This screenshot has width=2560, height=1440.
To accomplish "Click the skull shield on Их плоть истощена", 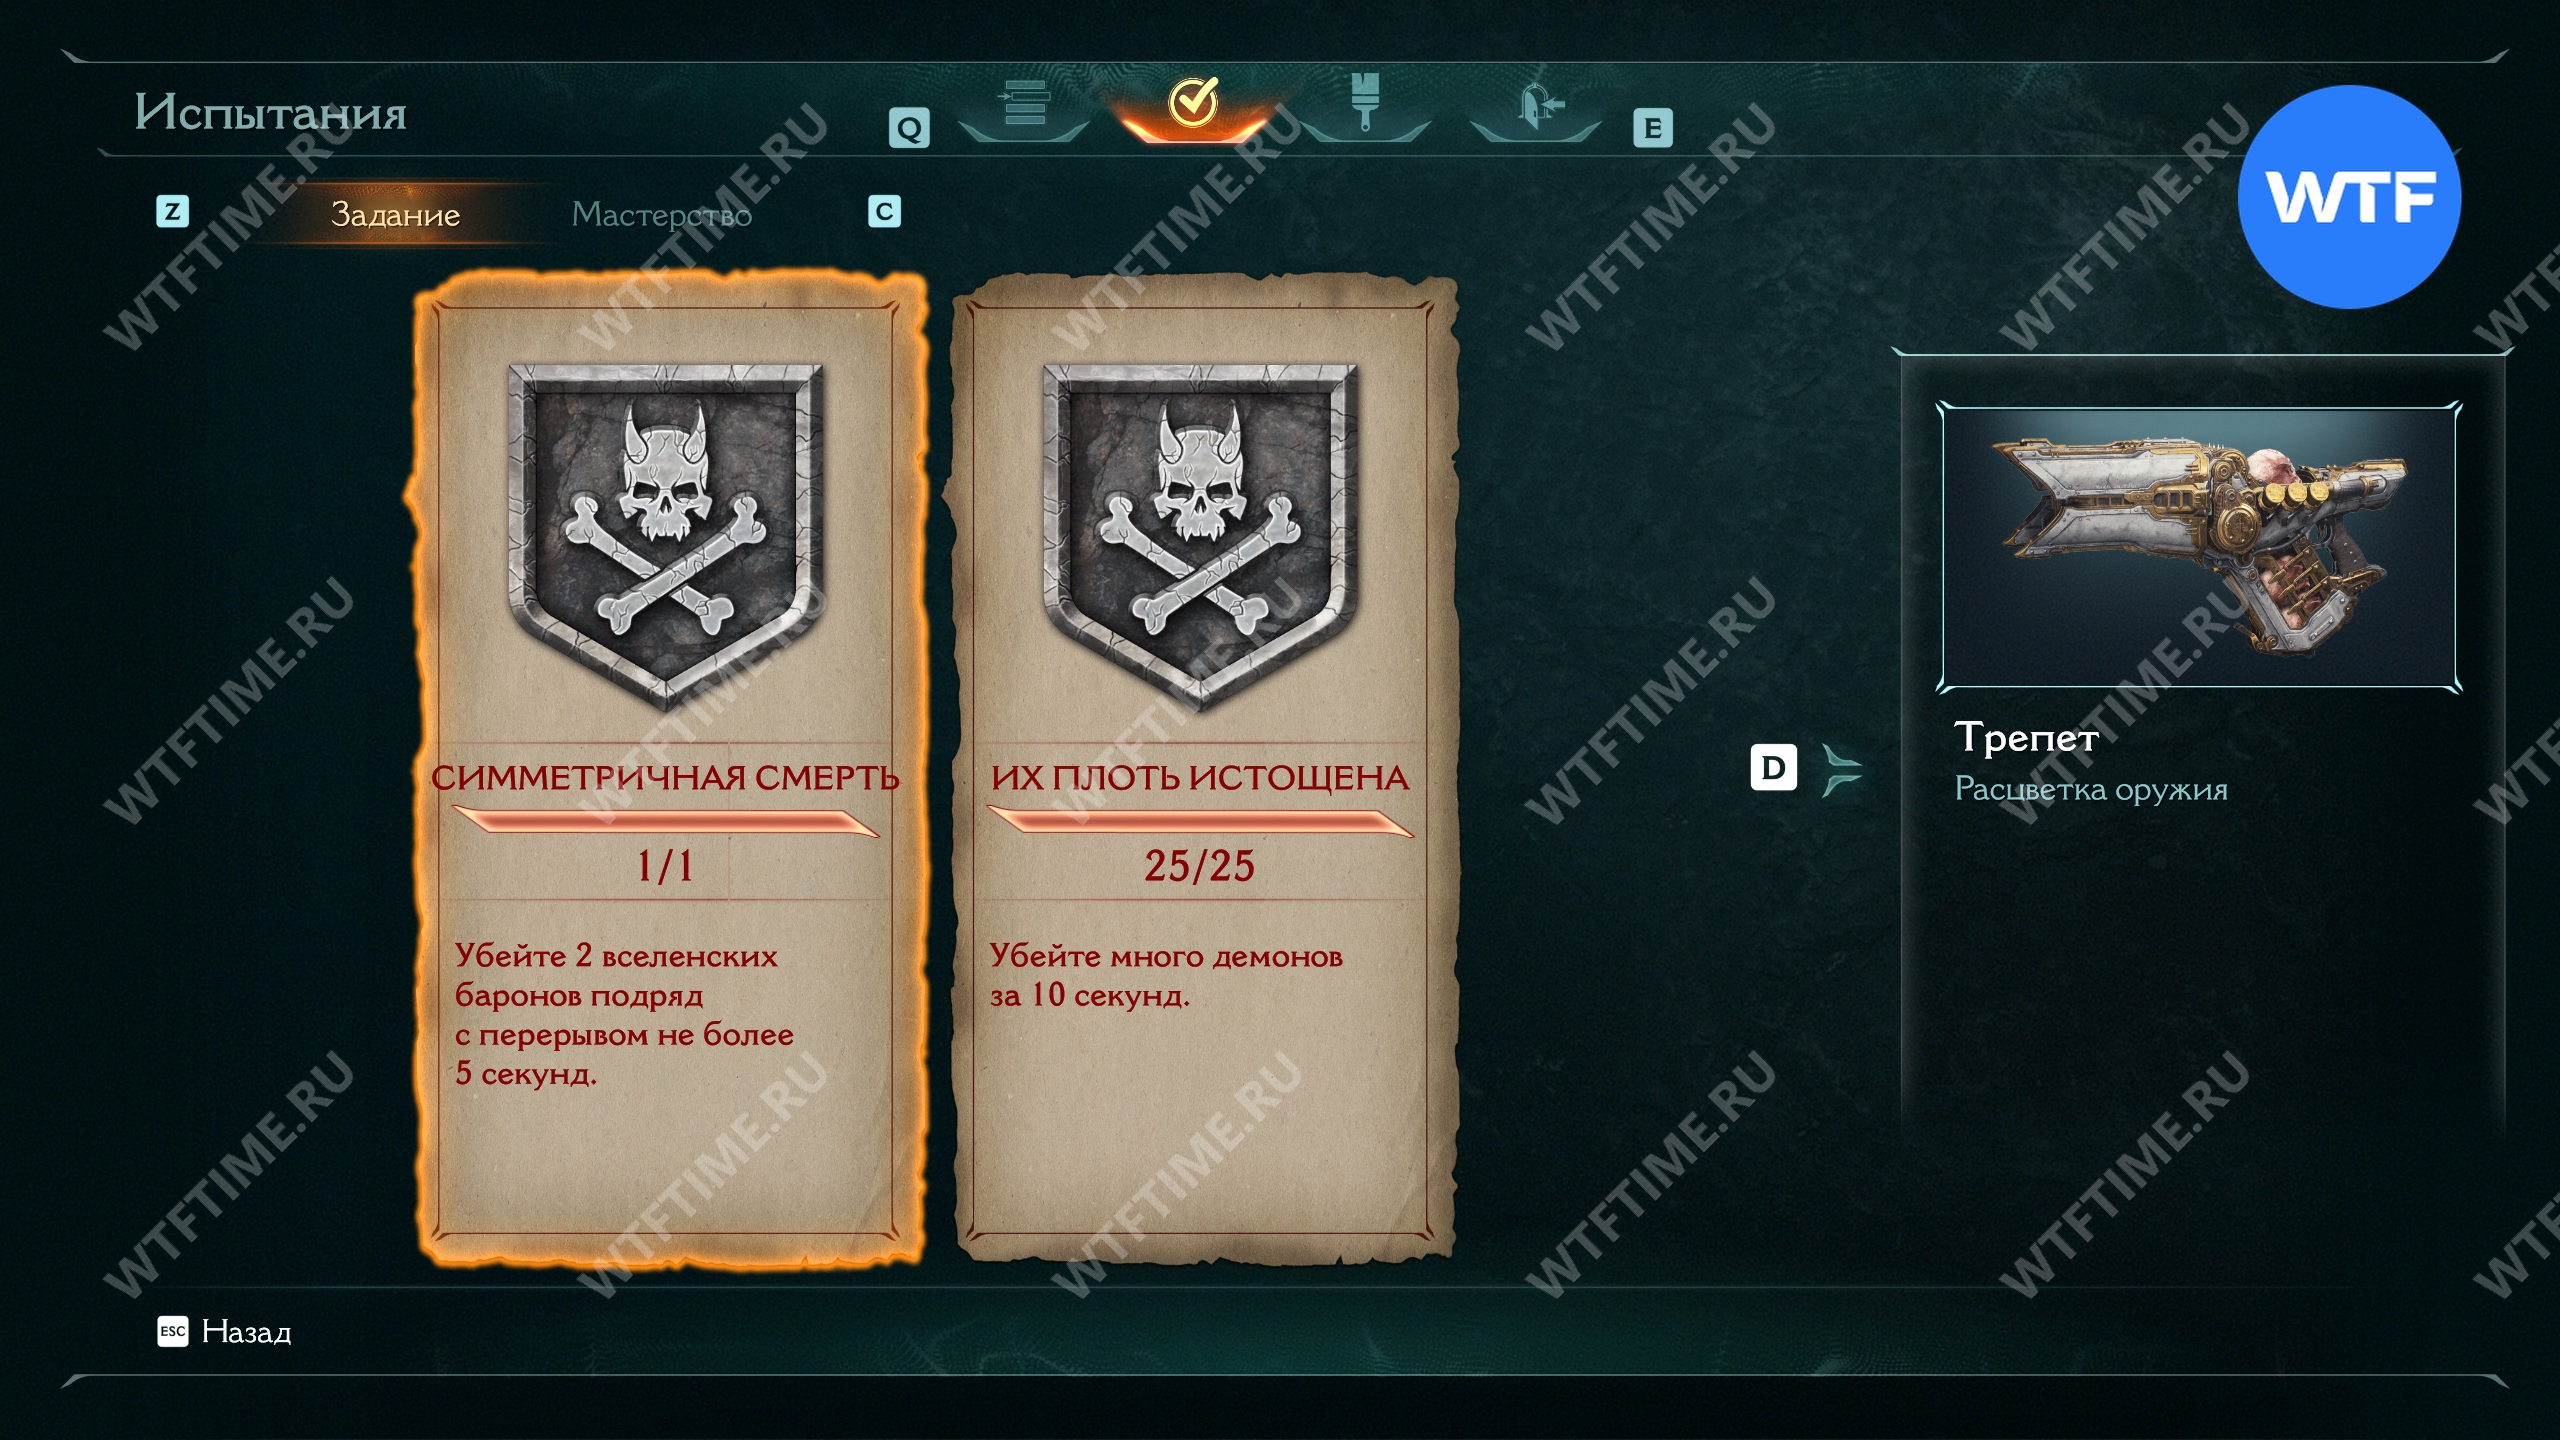I will point(1199,535).
